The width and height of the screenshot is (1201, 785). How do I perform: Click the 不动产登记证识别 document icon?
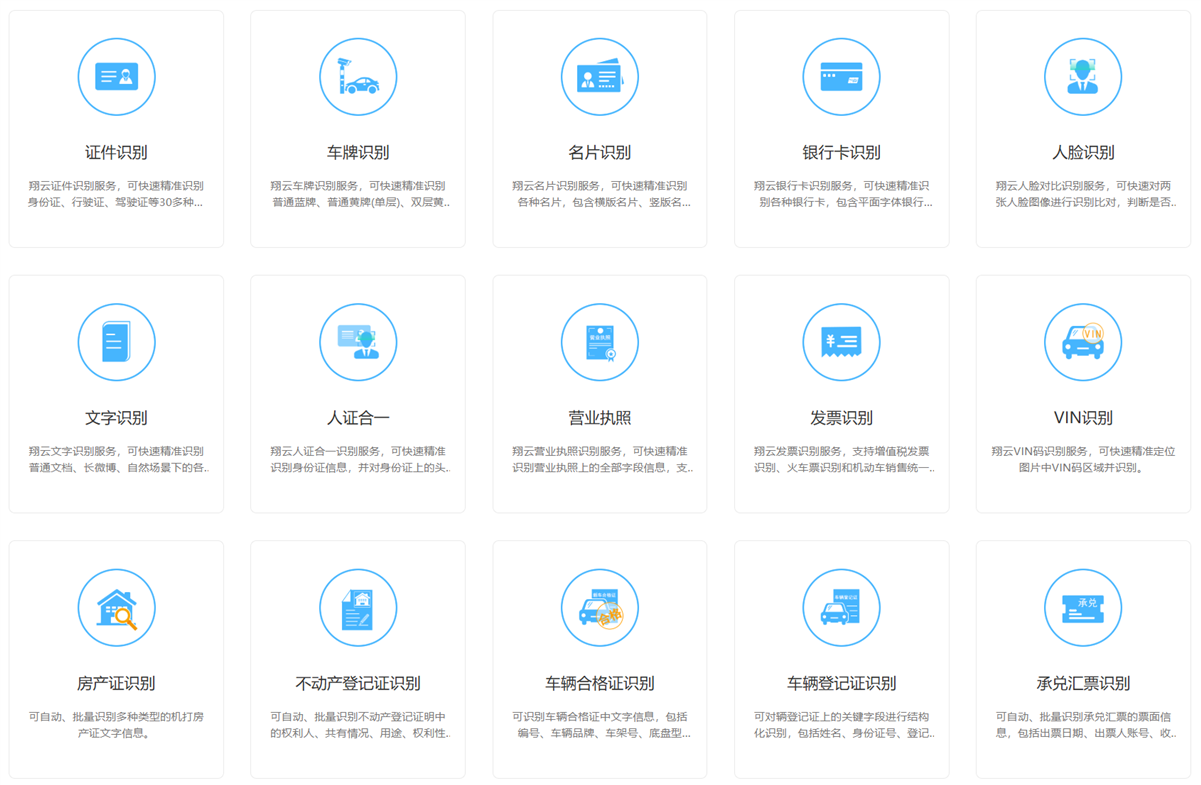tap(358, 608)
